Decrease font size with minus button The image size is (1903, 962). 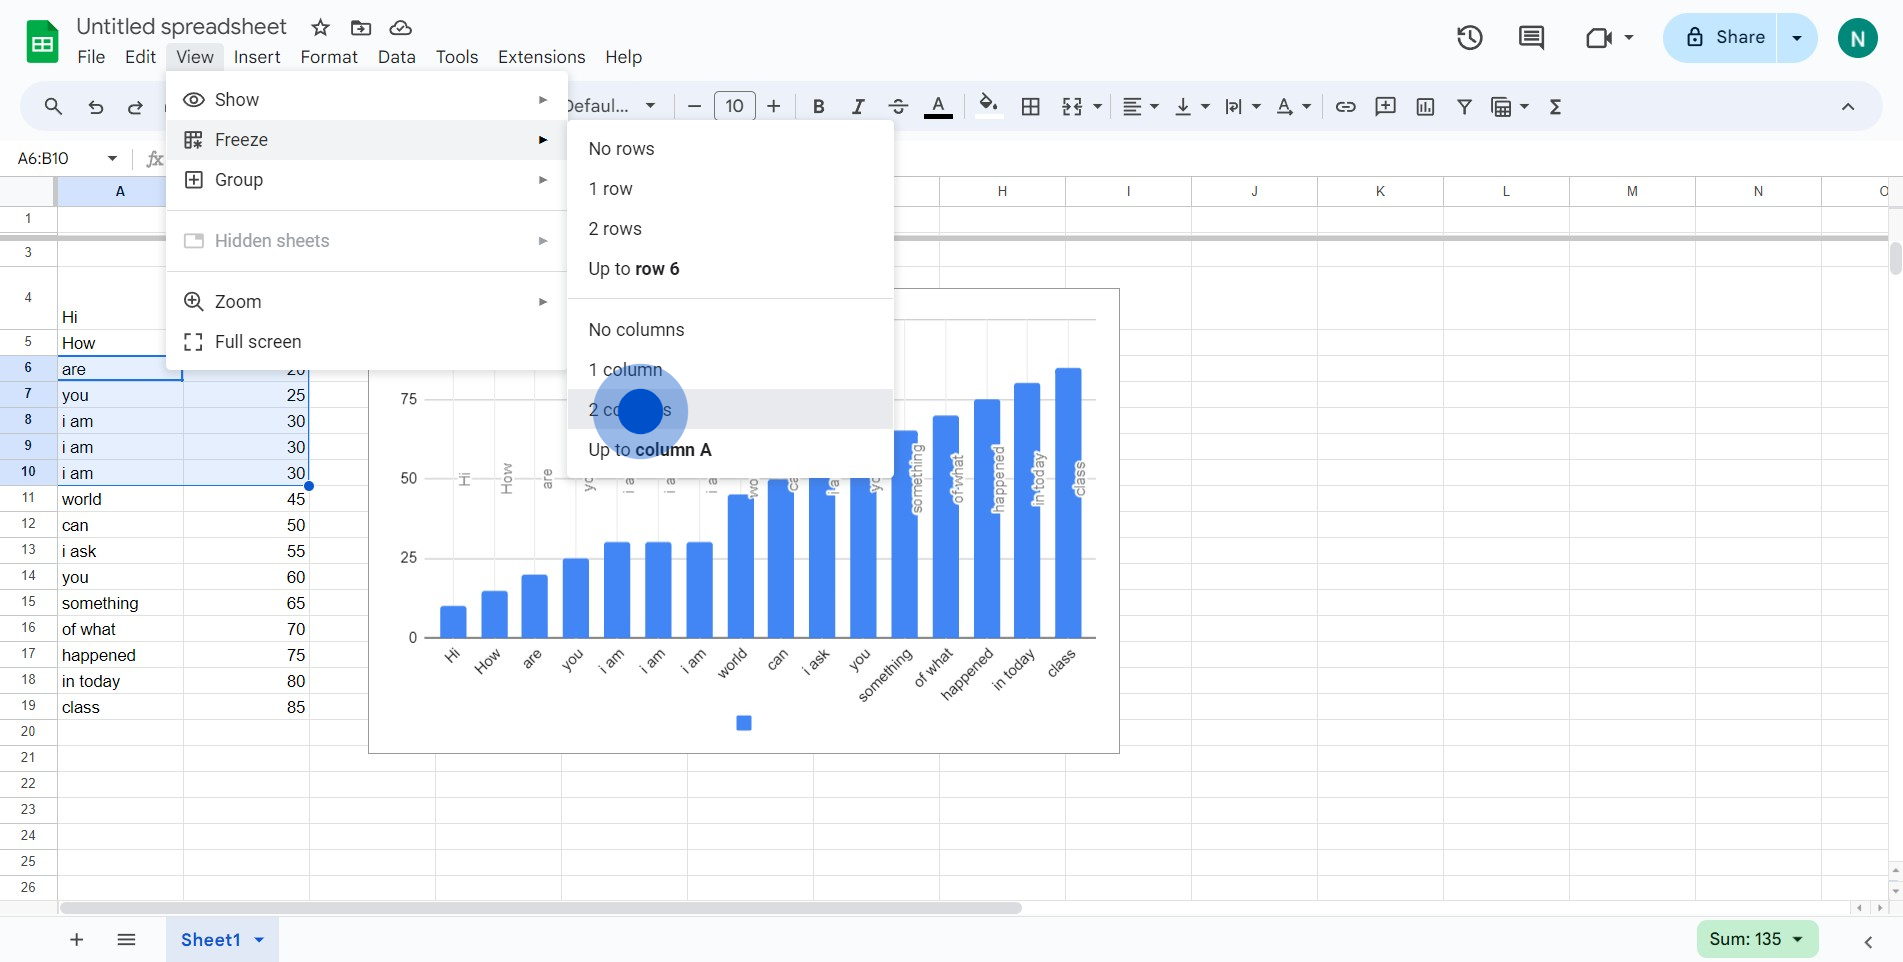pos(694,106)
